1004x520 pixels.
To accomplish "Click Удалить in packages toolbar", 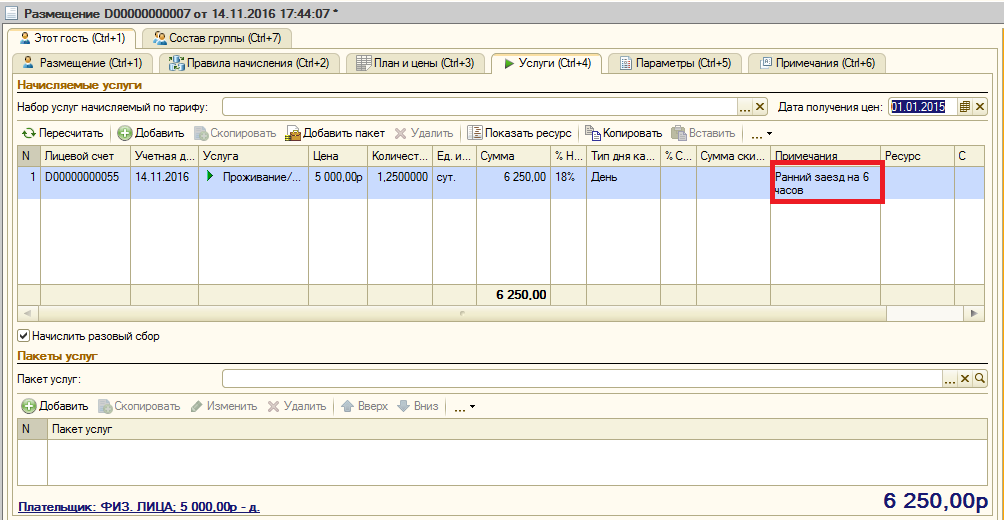I will coord(297,406).
